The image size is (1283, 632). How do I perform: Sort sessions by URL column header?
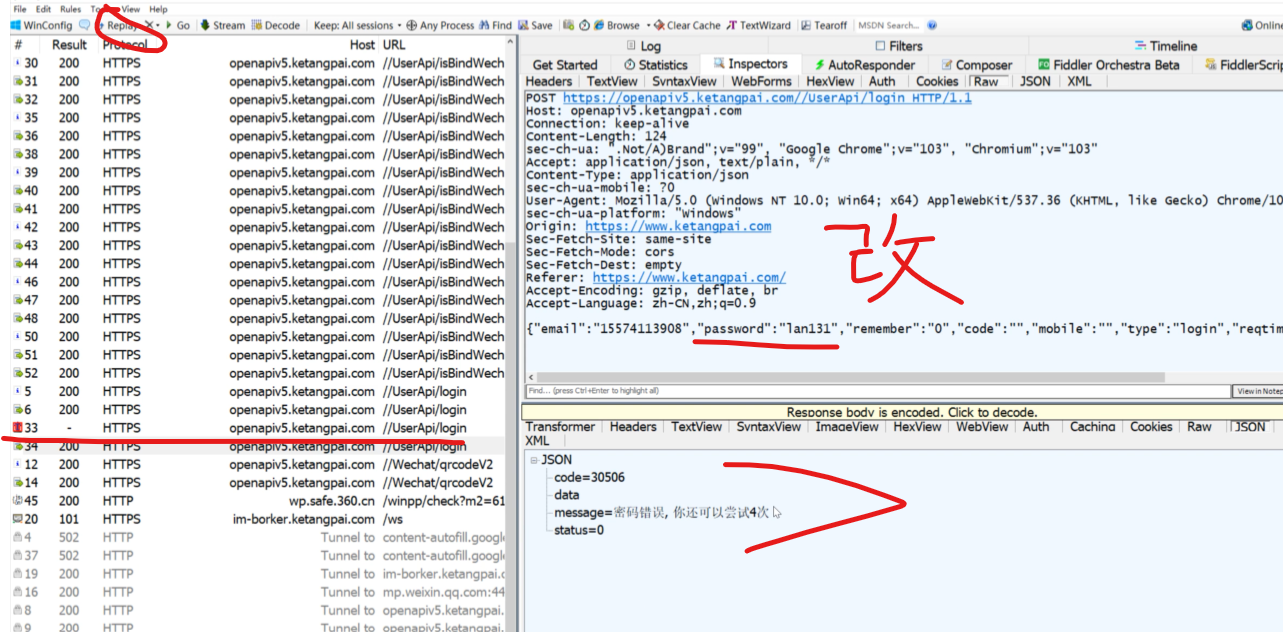click(395, 45)
